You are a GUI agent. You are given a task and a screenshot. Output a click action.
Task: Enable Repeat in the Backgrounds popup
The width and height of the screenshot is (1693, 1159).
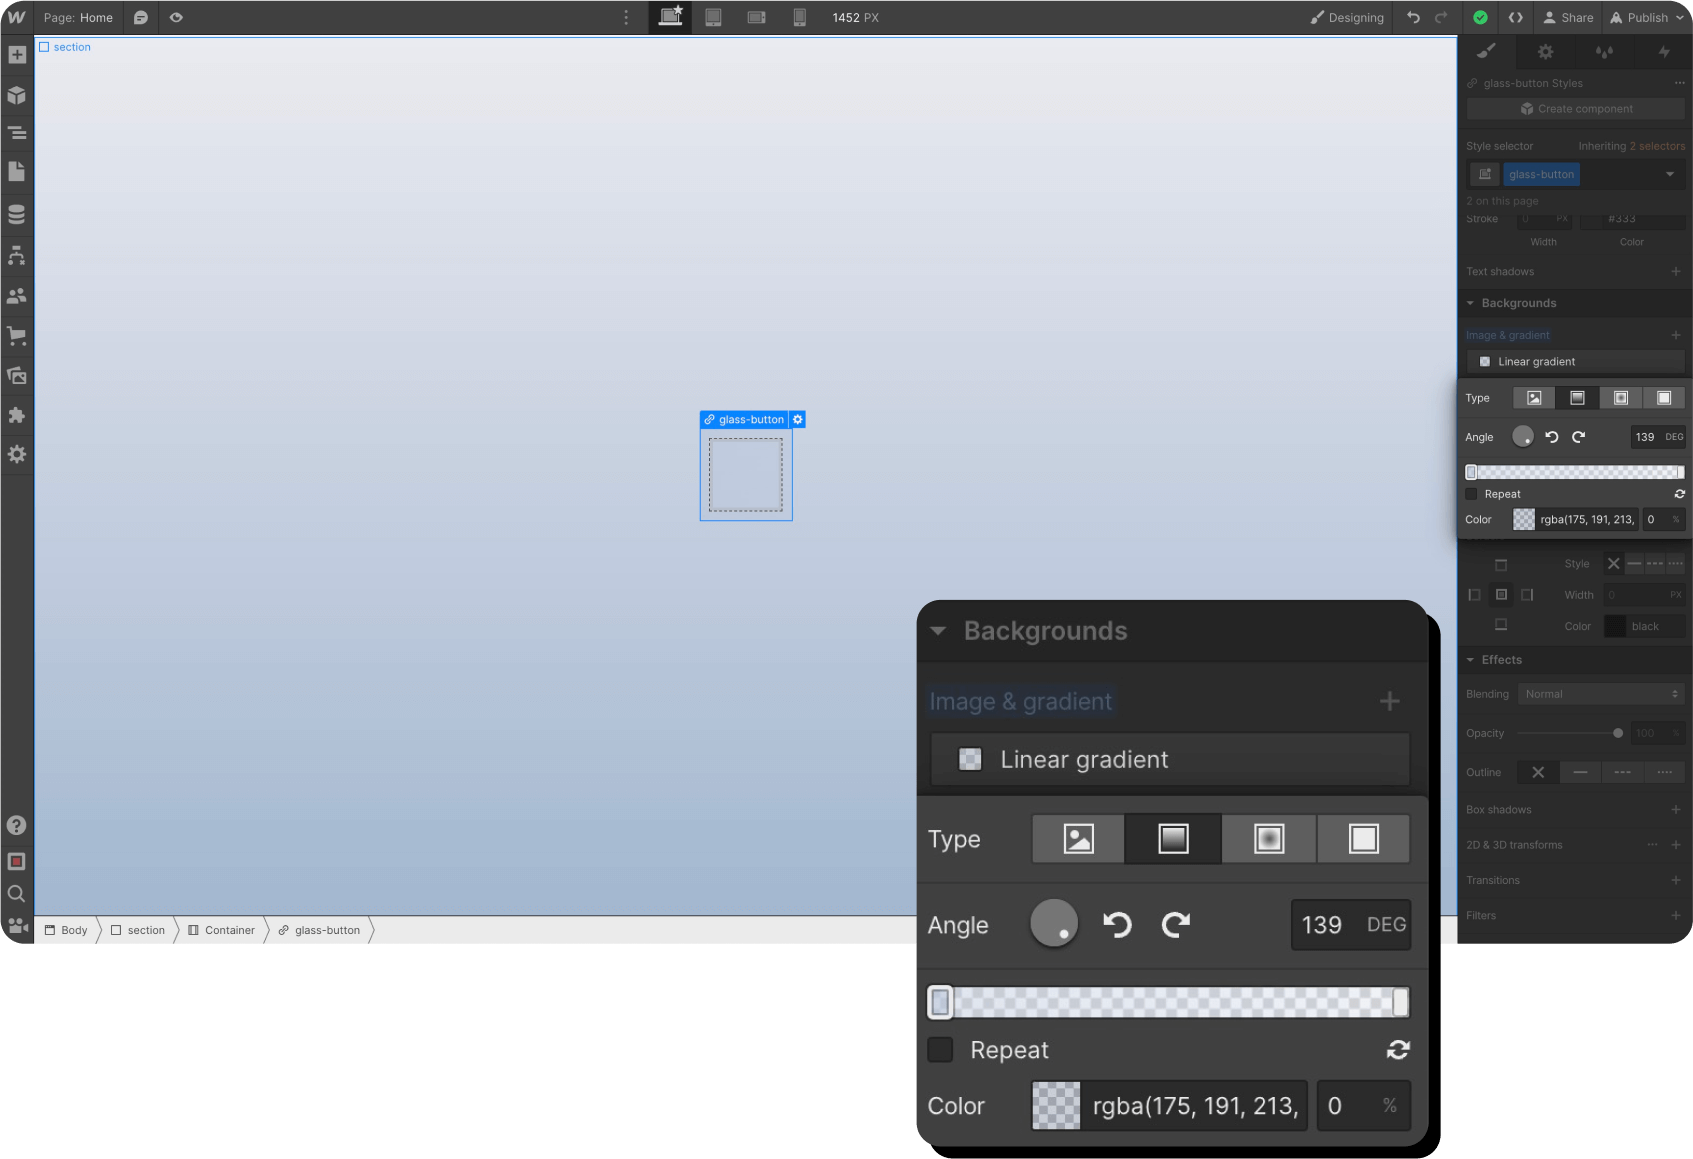point(940,1050)
